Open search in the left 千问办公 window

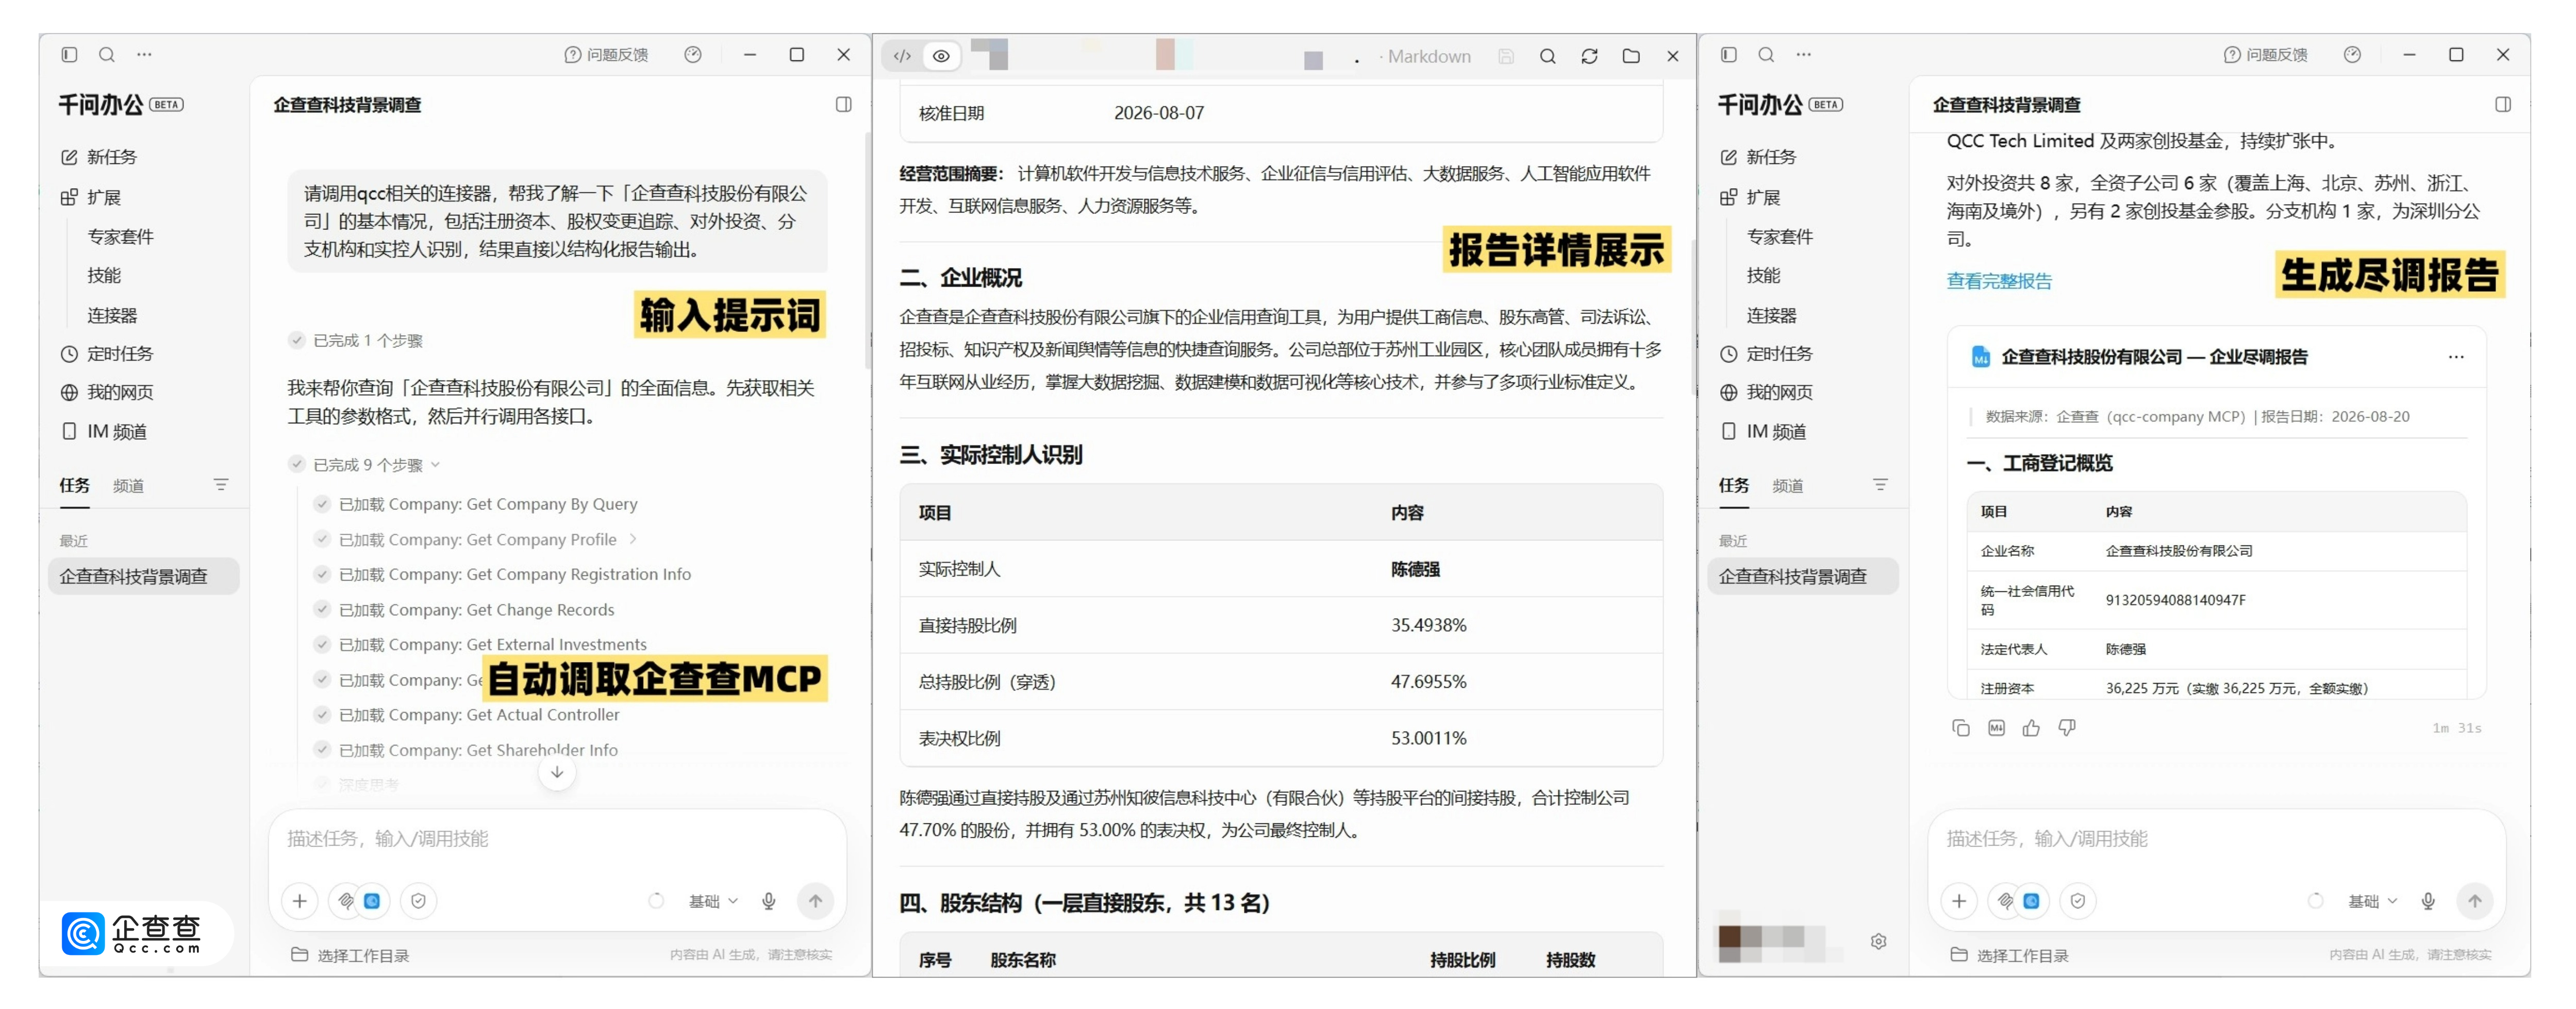coord(107,55)
